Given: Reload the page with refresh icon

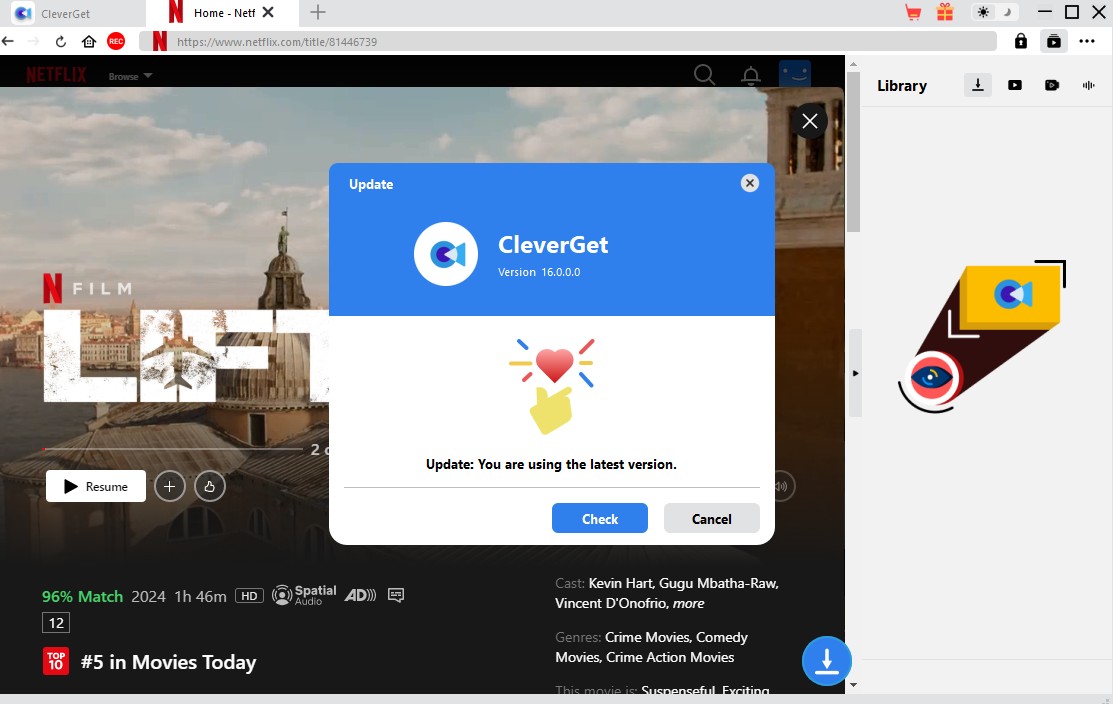Looking at the screenshot, I should (x=61, y=41).
